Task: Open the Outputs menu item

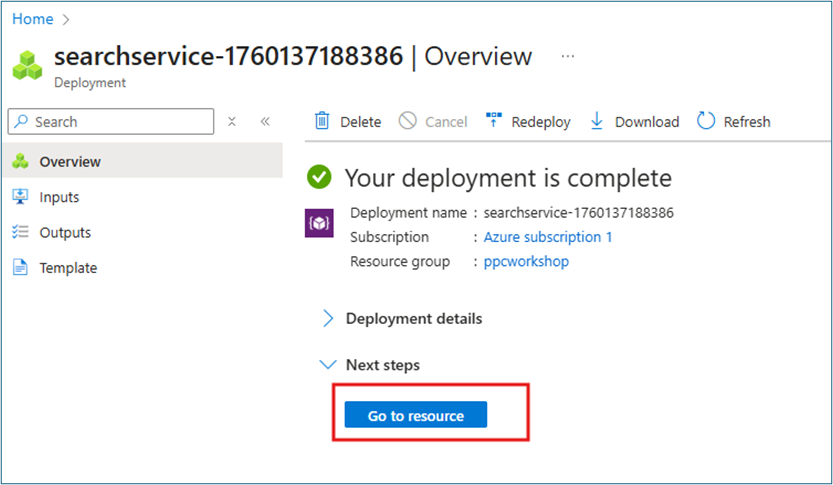Action: coord(64,233)
